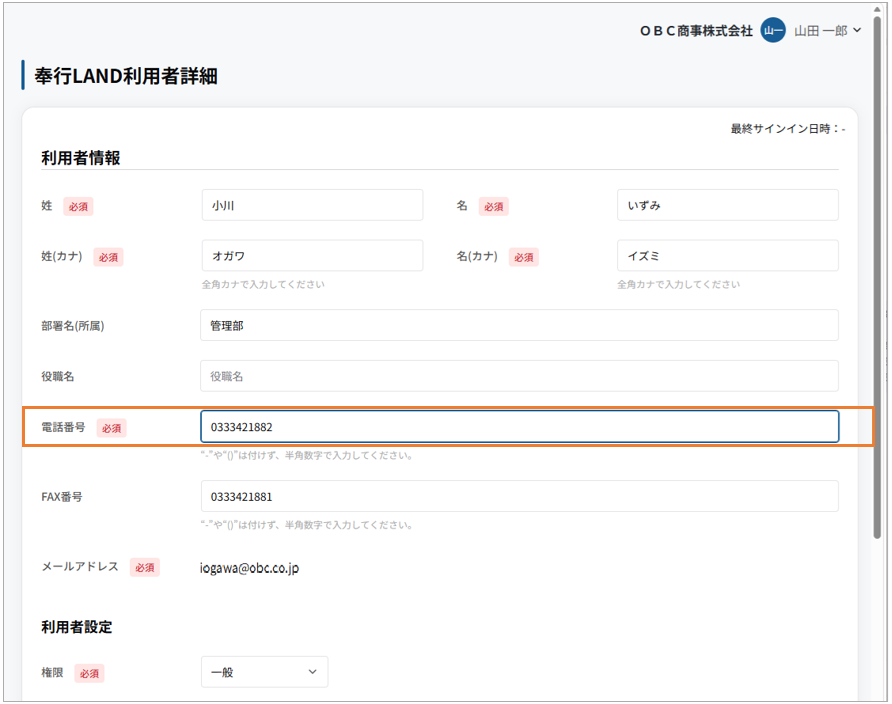The image size is (892, 704).
Task: Click the FAX番号 label
Action: (61, 497)
